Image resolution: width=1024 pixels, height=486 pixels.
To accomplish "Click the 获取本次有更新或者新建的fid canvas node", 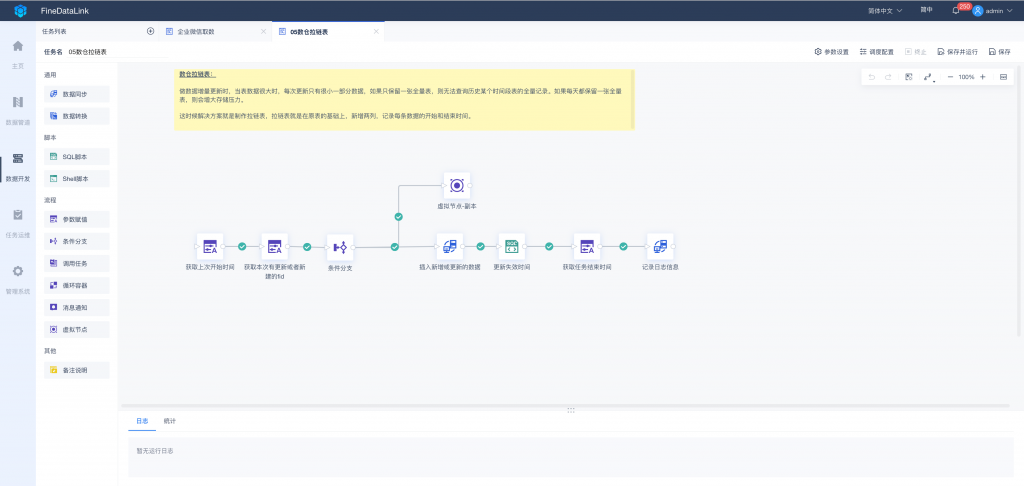I will 274,247.
